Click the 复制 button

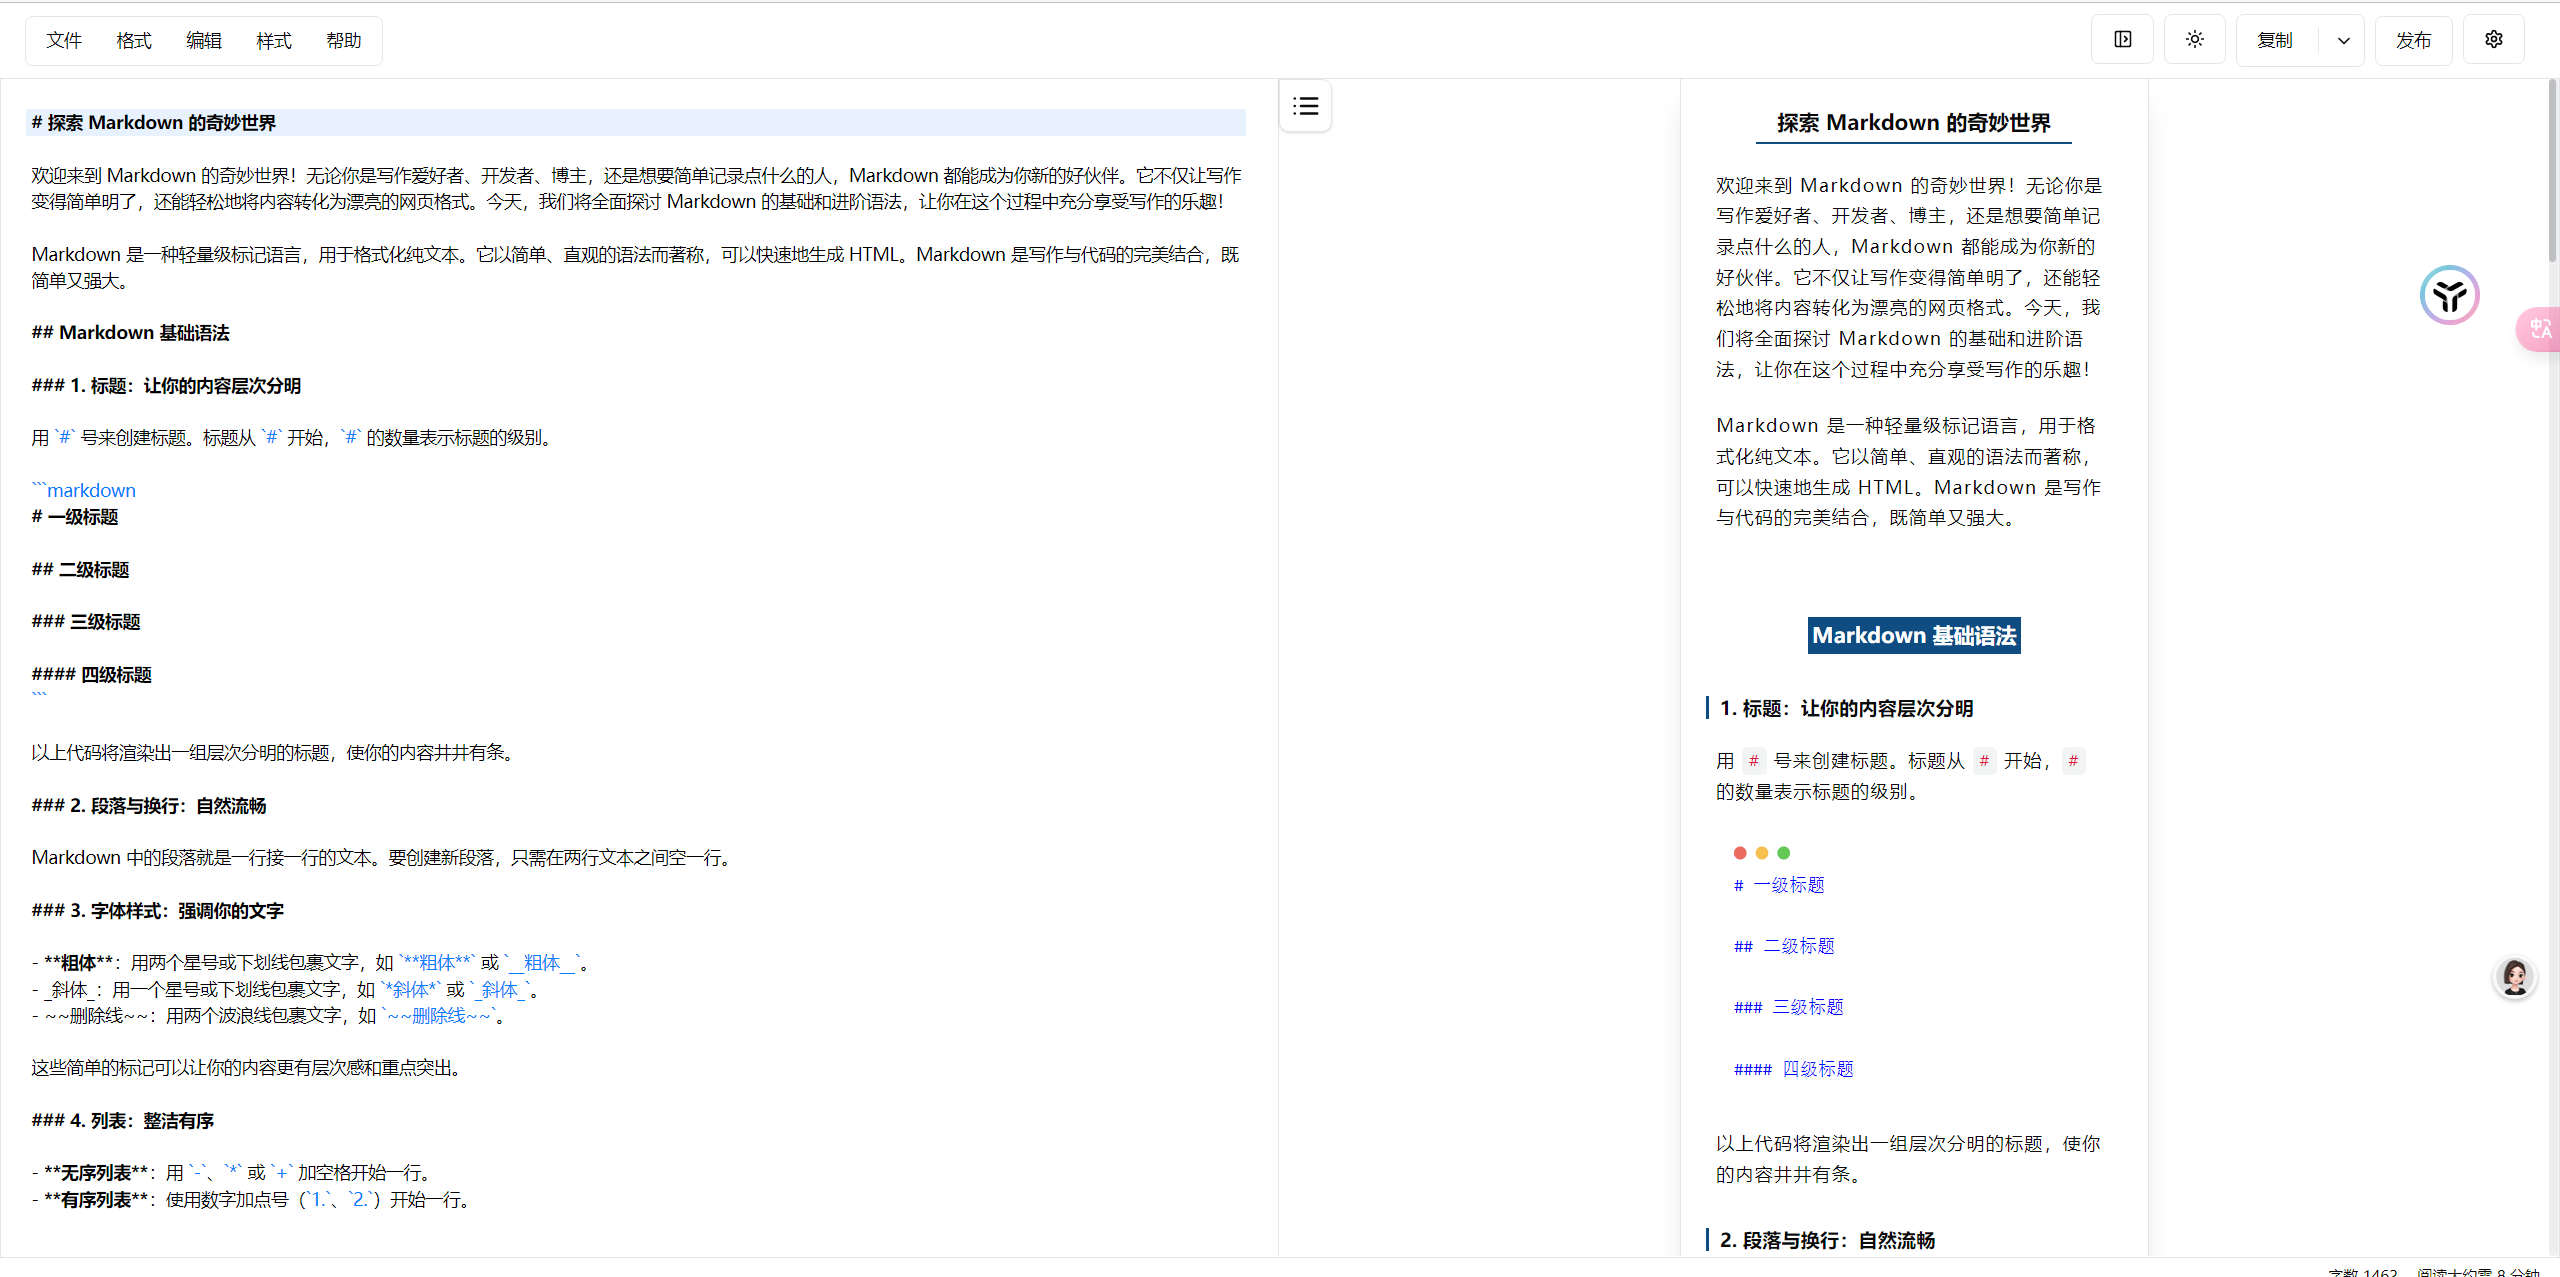point(2275,41)
